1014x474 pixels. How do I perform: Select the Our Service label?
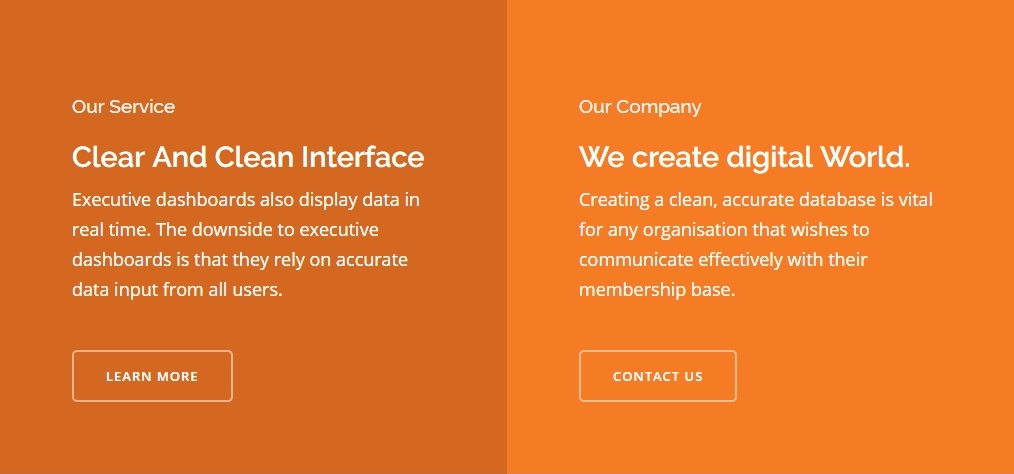[x=124, y=107]
